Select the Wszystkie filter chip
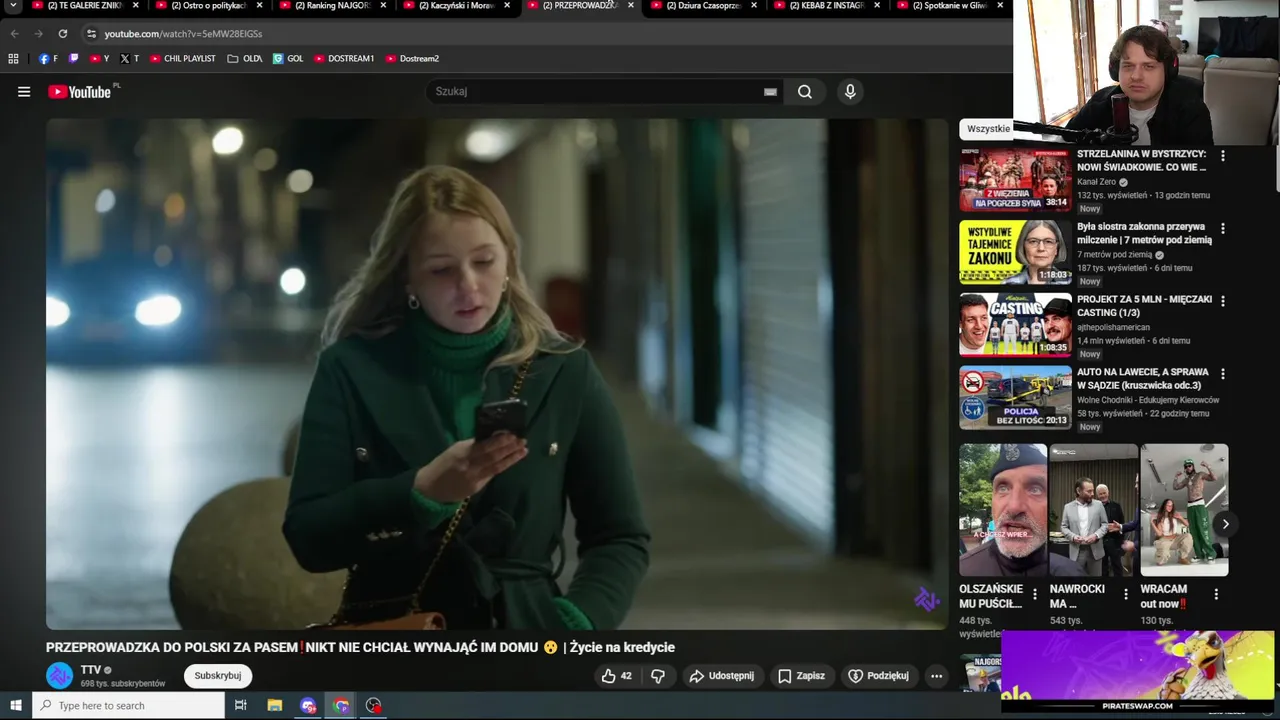Image resolution: width=1280 pixels, height=720 pixels. coord(987,129)
